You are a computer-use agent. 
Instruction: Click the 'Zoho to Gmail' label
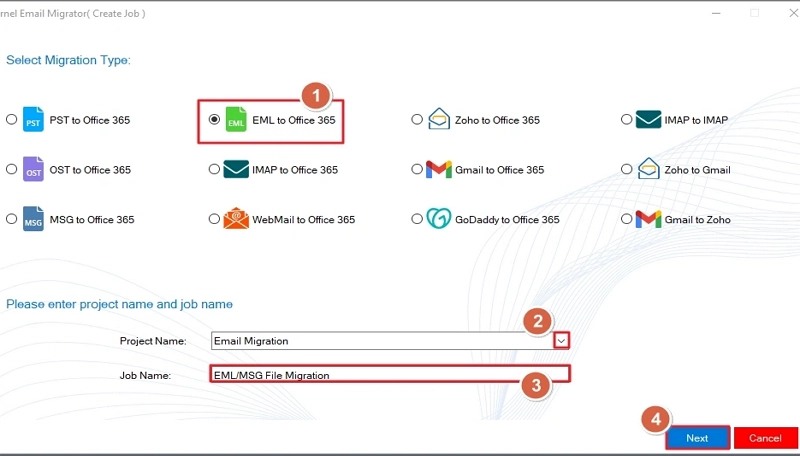click(x=697, y=170)
